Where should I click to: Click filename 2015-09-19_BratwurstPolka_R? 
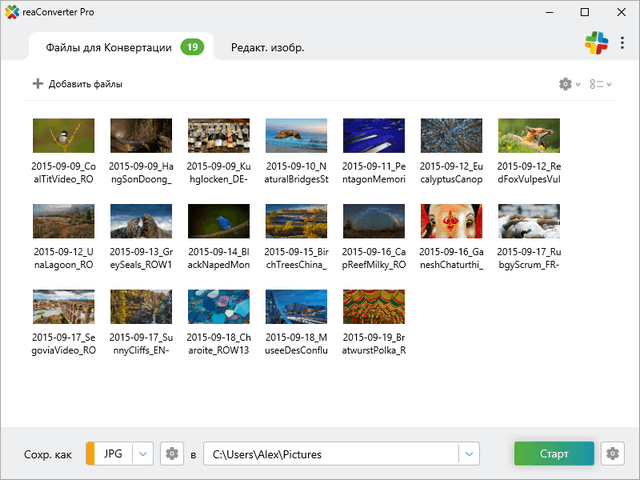click(x=374, y=344)
